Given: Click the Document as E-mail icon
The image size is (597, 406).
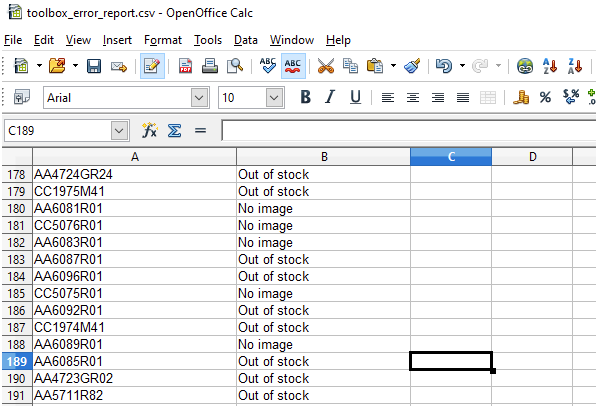Looking at the screenshot, I should pos(119,67).
